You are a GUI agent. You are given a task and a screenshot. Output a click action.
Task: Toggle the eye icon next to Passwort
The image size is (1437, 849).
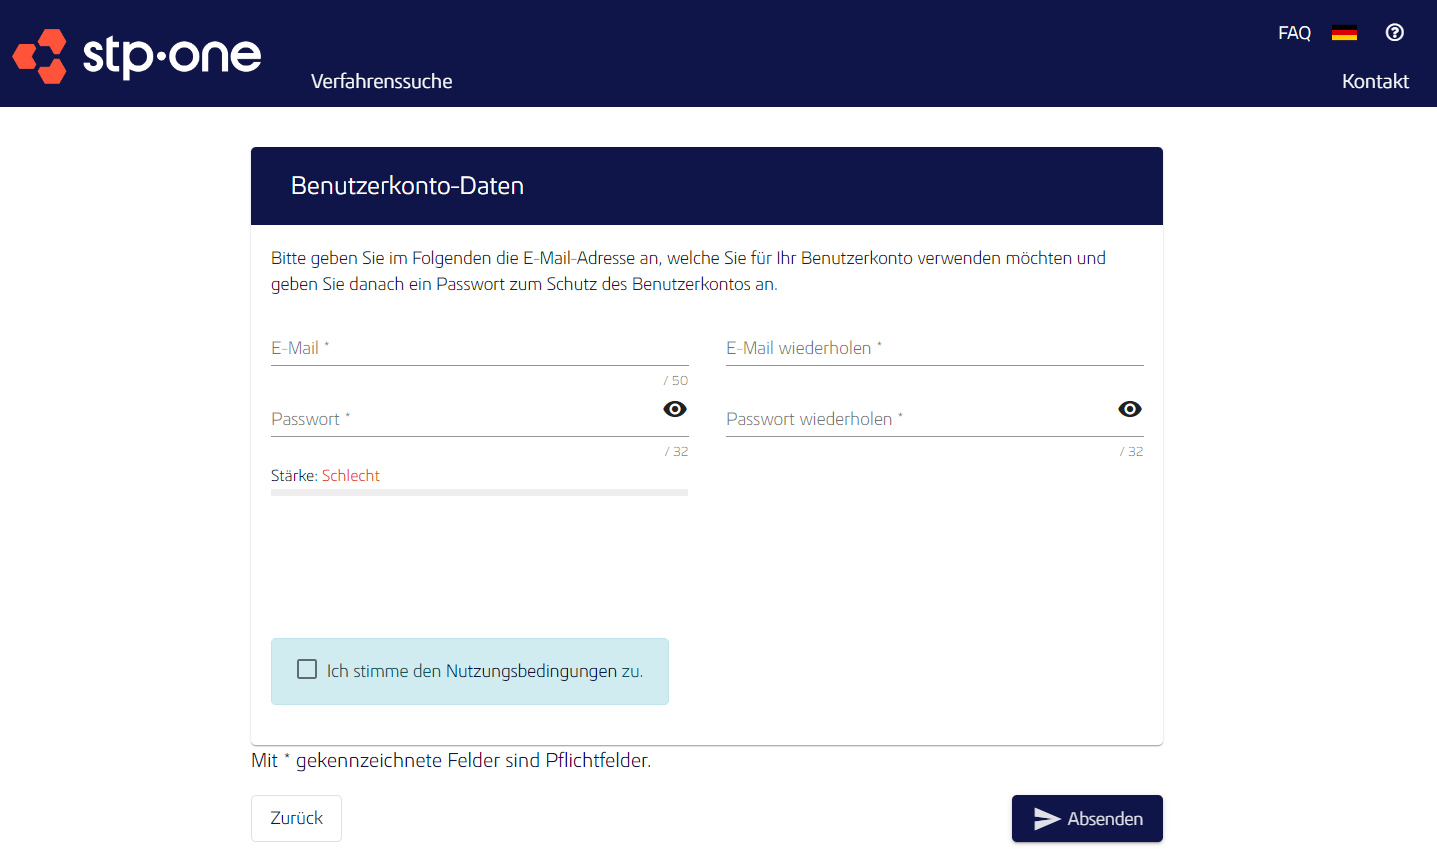coord(674,409)
